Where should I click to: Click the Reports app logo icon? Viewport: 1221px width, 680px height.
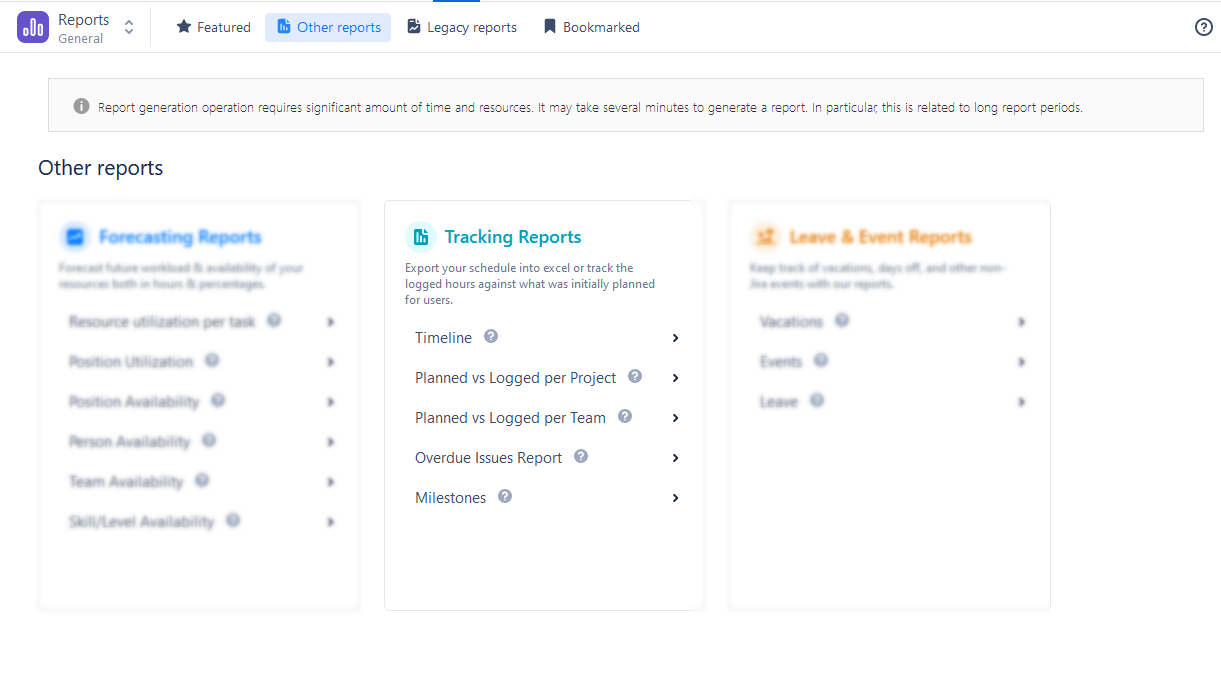tap(33, 26)
